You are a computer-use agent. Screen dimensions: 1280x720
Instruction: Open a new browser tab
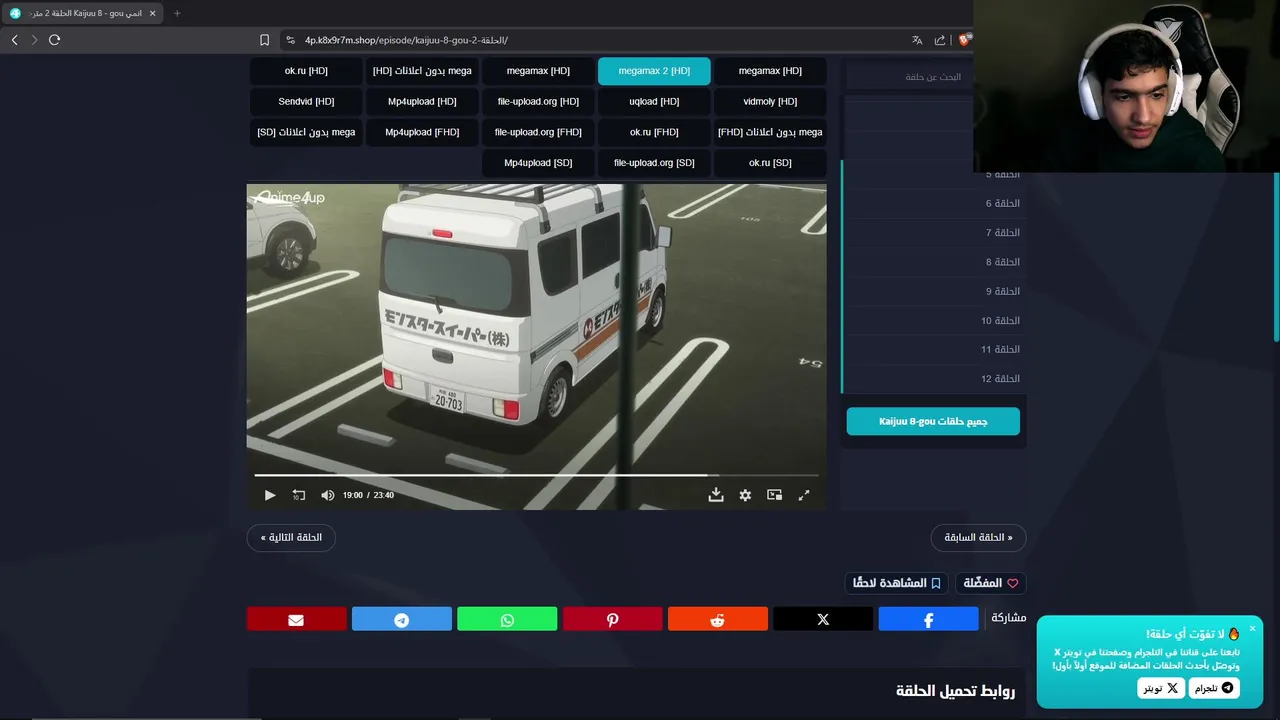tap(177, 13)
